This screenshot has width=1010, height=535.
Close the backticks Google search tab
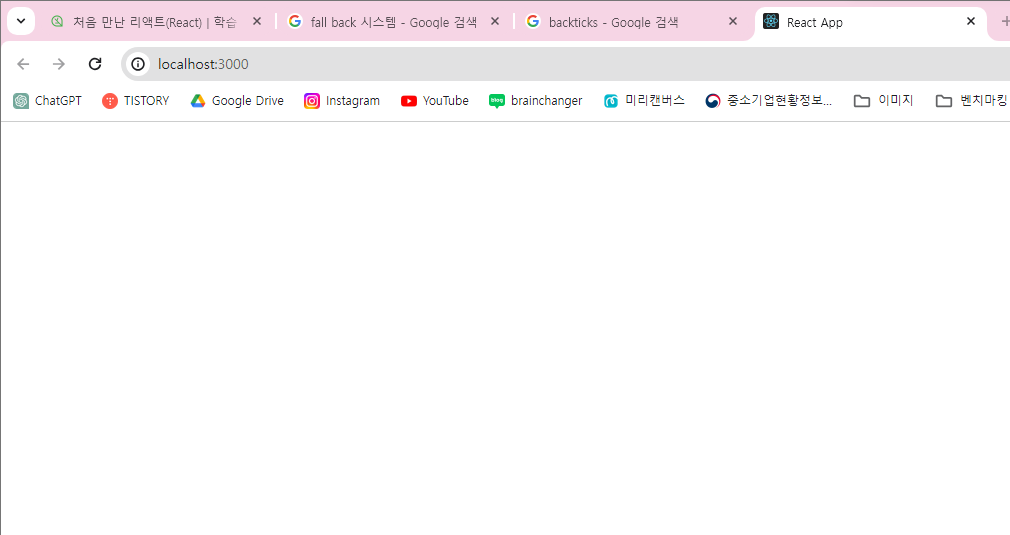click(733, 22)
